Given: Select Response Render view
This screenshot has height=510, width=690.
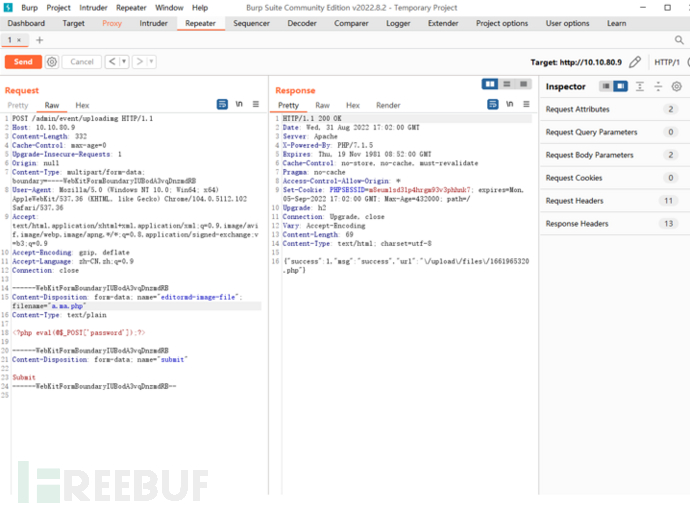Looking at the screenshot, I should [388, 105].
